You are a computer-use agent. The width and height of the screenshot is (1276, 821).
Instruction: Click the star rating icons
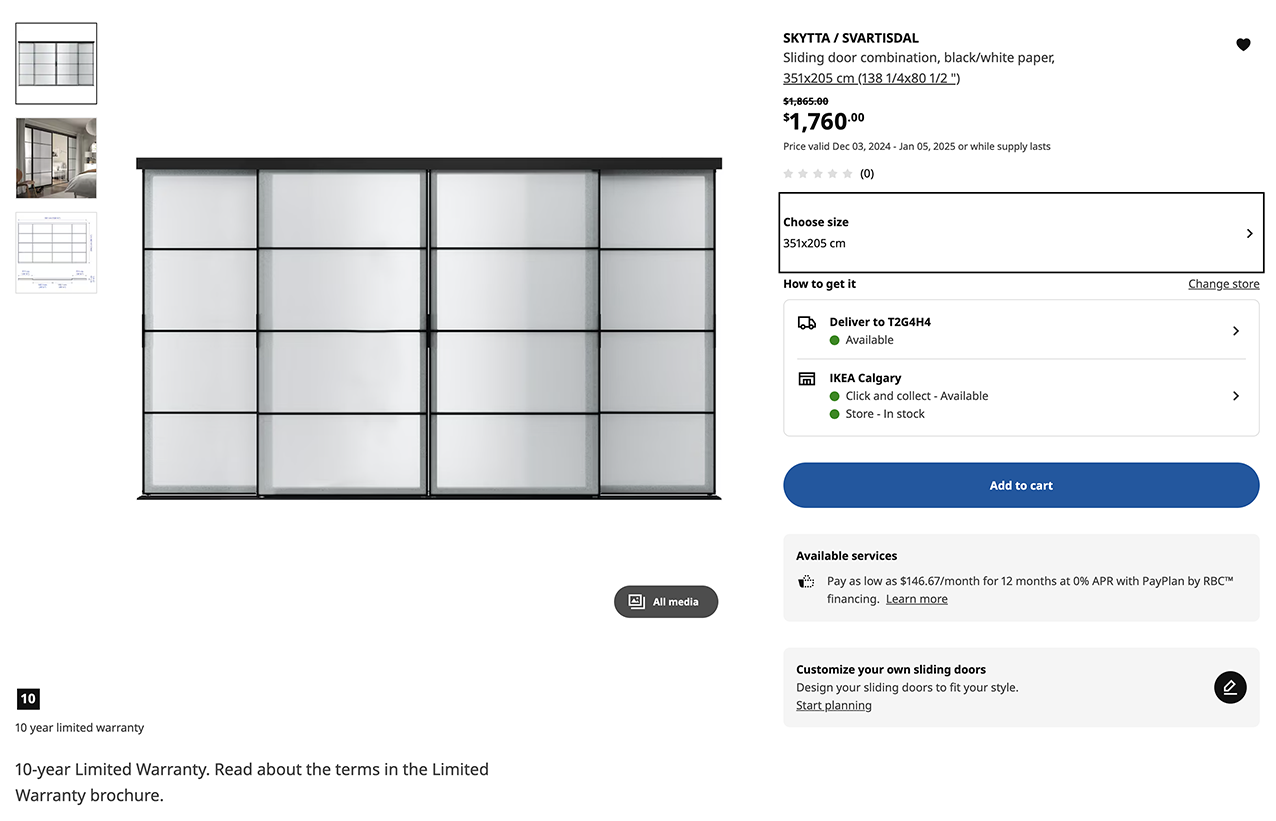[x=817, y=173]
